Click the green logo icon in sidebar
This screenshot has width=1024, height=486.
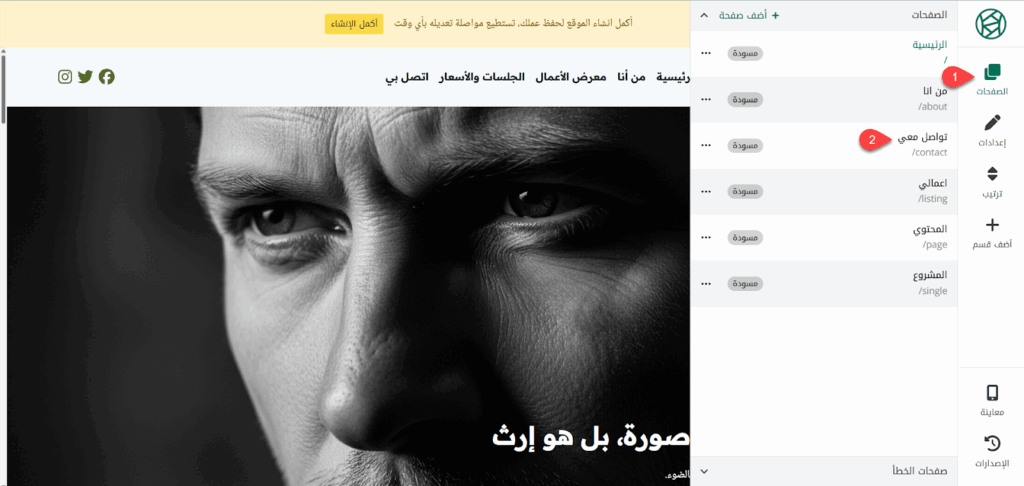pos(991,23)
